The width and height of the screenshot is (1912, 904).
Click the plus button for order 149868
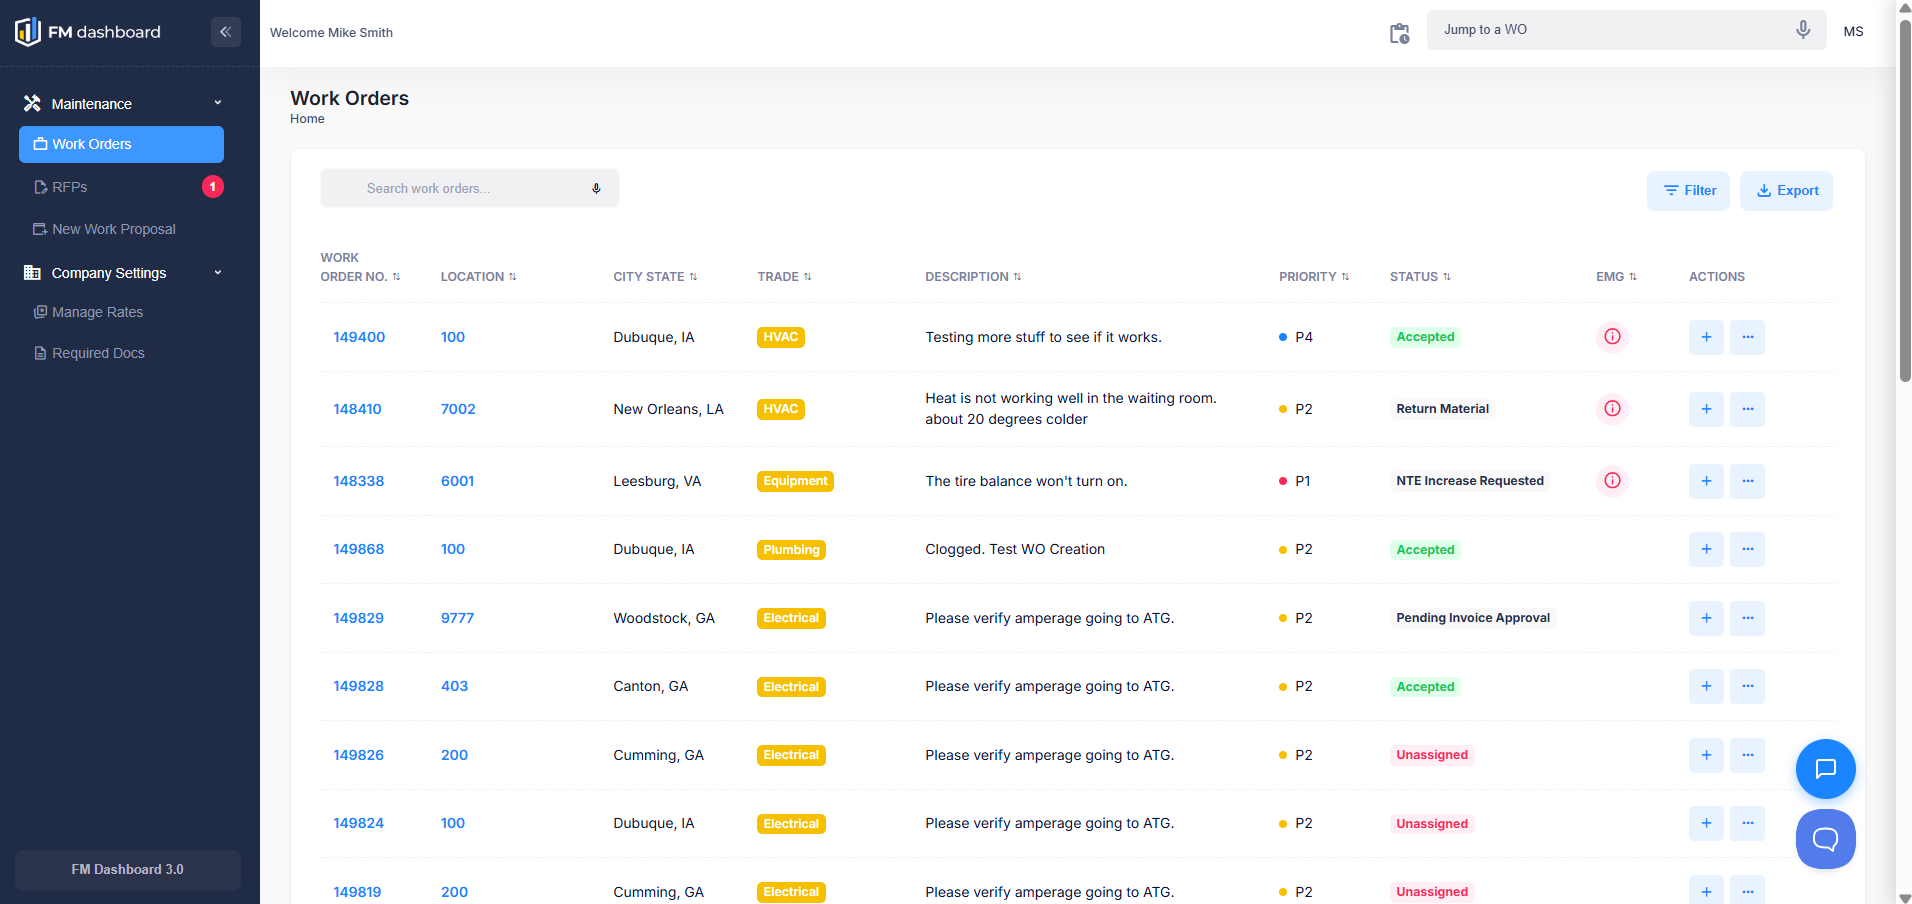tap(1706, 549)
